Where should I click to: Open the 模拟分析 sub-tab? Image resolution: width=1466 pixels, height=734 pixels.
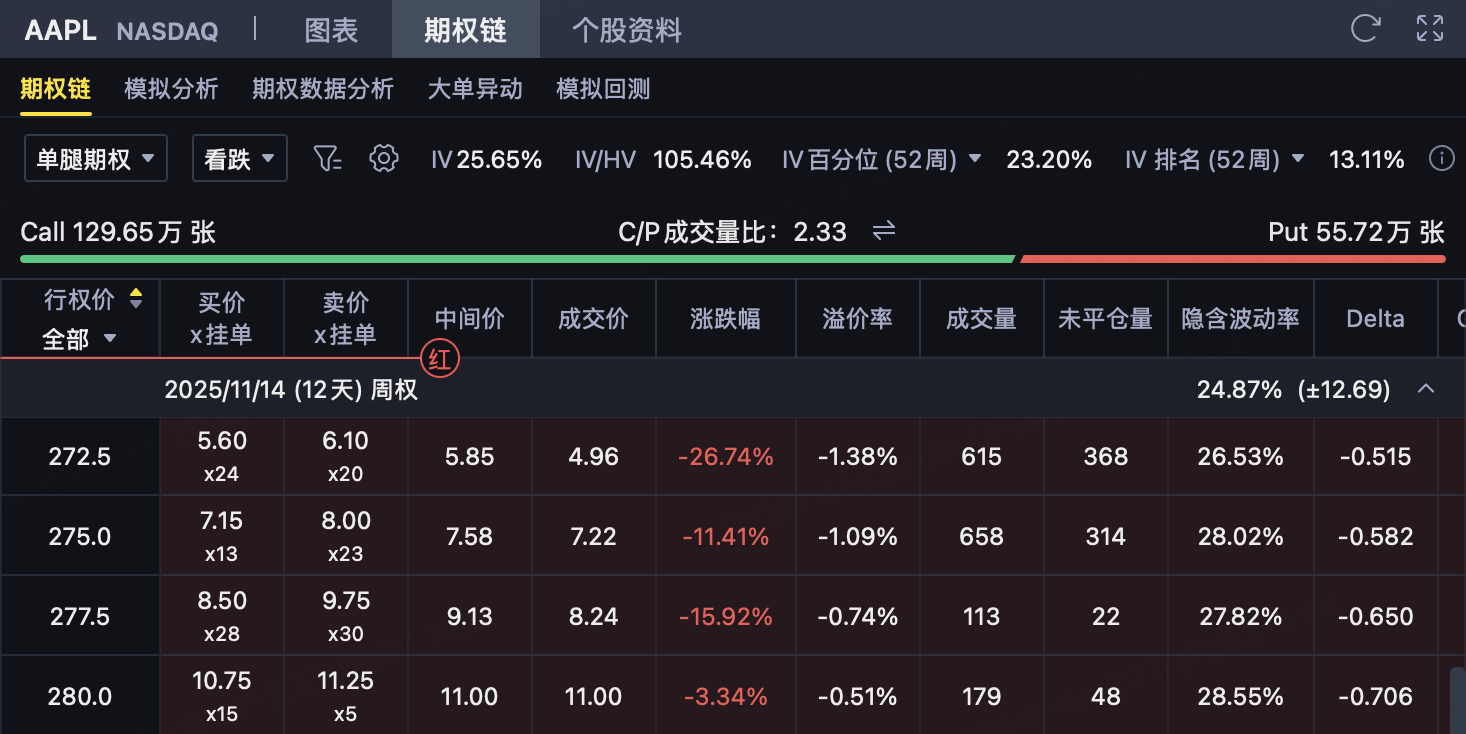pos(171,89)
